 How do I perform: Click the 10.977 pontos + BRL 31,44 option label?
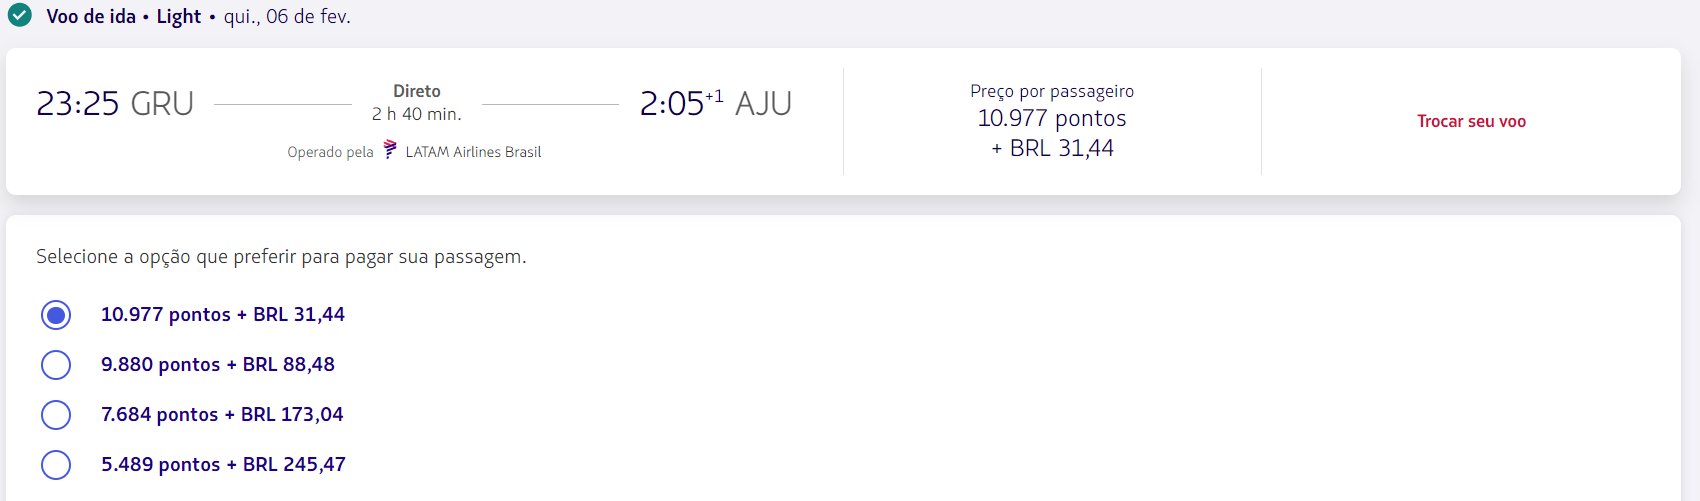223,314
